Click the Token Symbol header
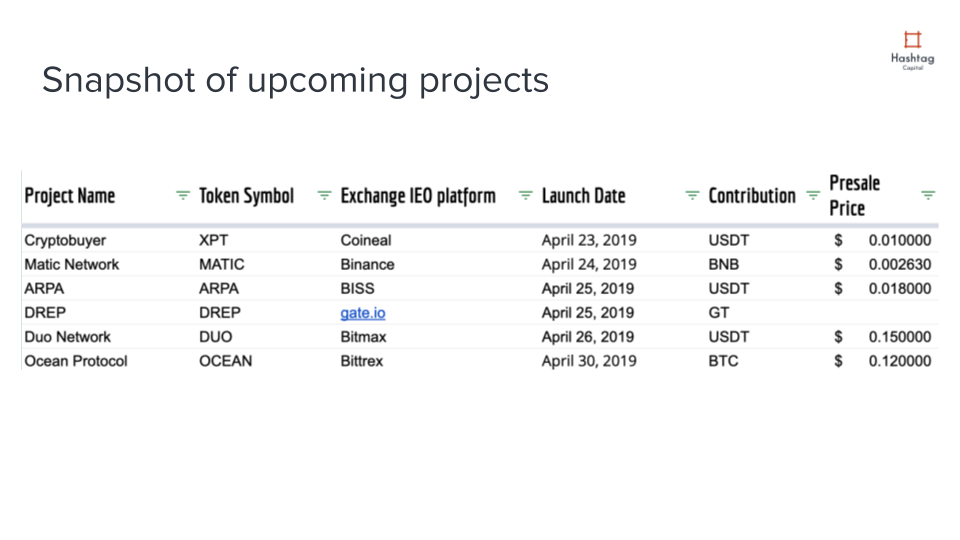The image size is (960, 540). pyautogui.click(x=246, y=196)
